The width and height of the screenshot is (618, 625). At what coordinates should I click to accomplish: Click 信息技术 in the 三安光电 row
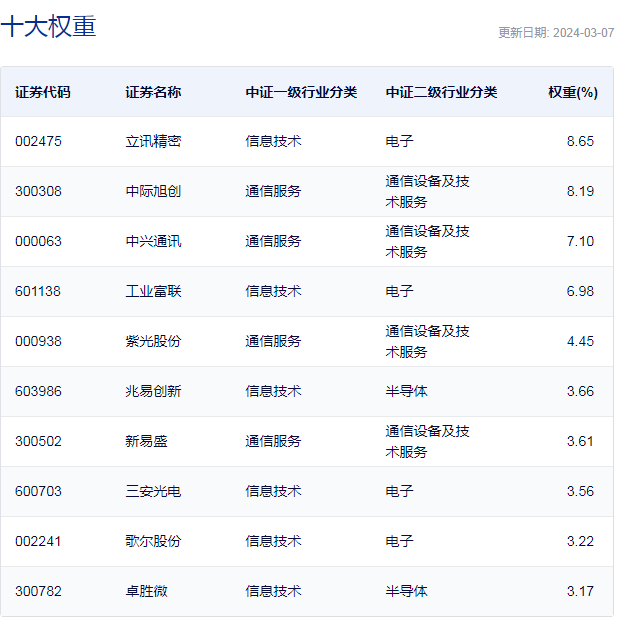click(273, 491)
